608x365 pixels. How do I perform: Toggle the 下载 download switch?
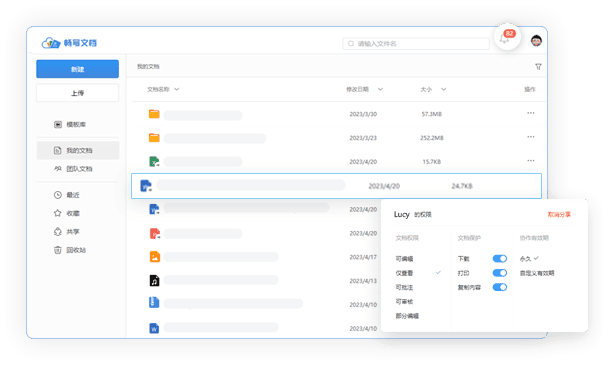[x=500, y=259]
